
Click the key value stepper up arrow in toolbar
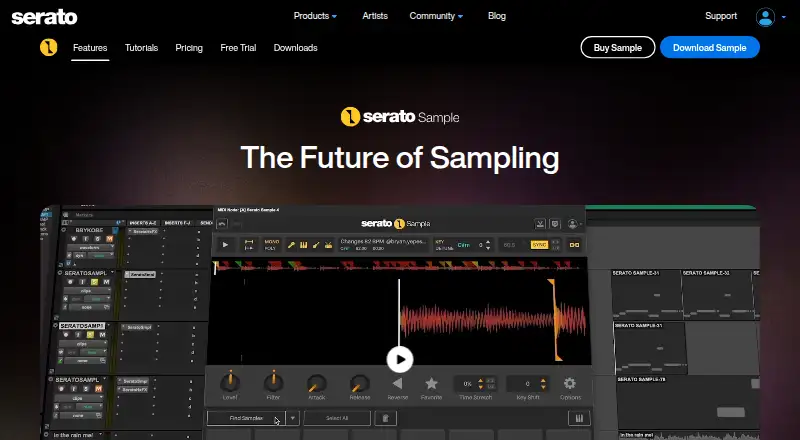coord(488,242)
